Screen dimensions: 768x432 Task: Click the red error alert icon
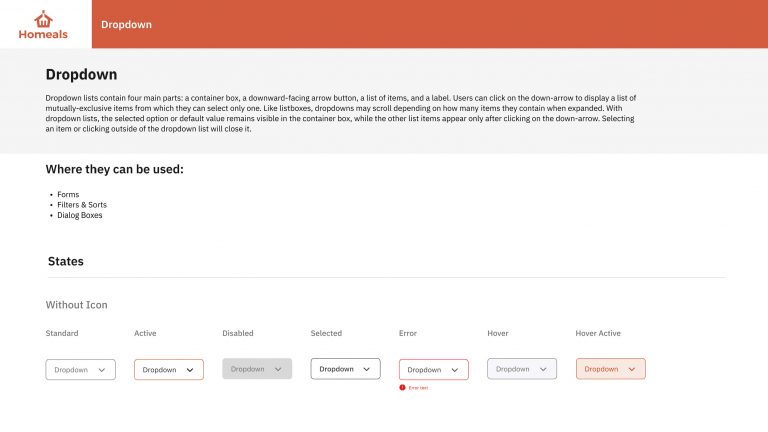[x=402, y=387]
